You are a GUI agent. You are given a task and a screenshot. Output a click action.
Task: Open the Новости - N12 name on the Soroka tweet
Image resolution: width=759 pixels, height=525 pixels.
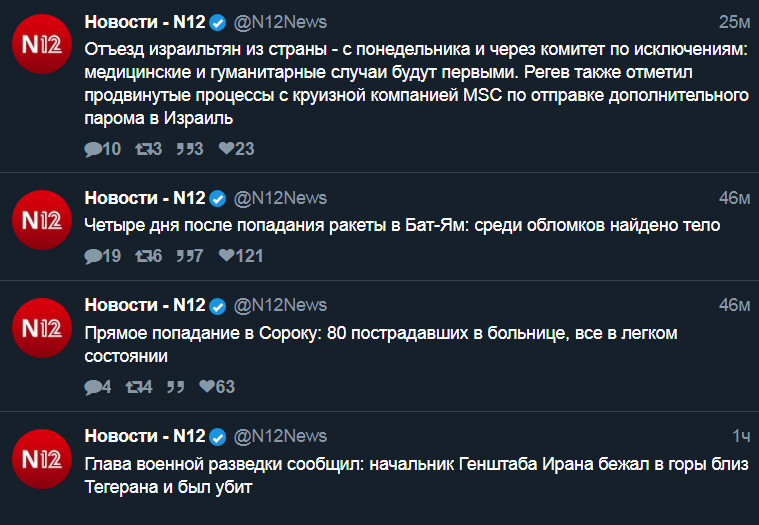tap(145, 305)
